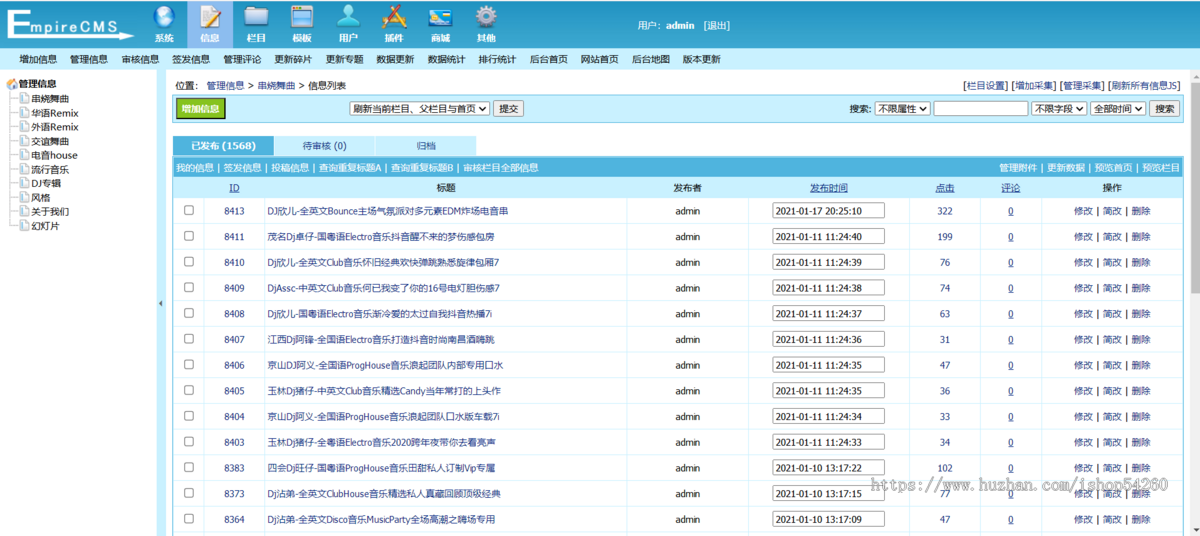This screenshot has height=536, width=1200.
Task: Switch to the 归档 tab
Action: 426,146
